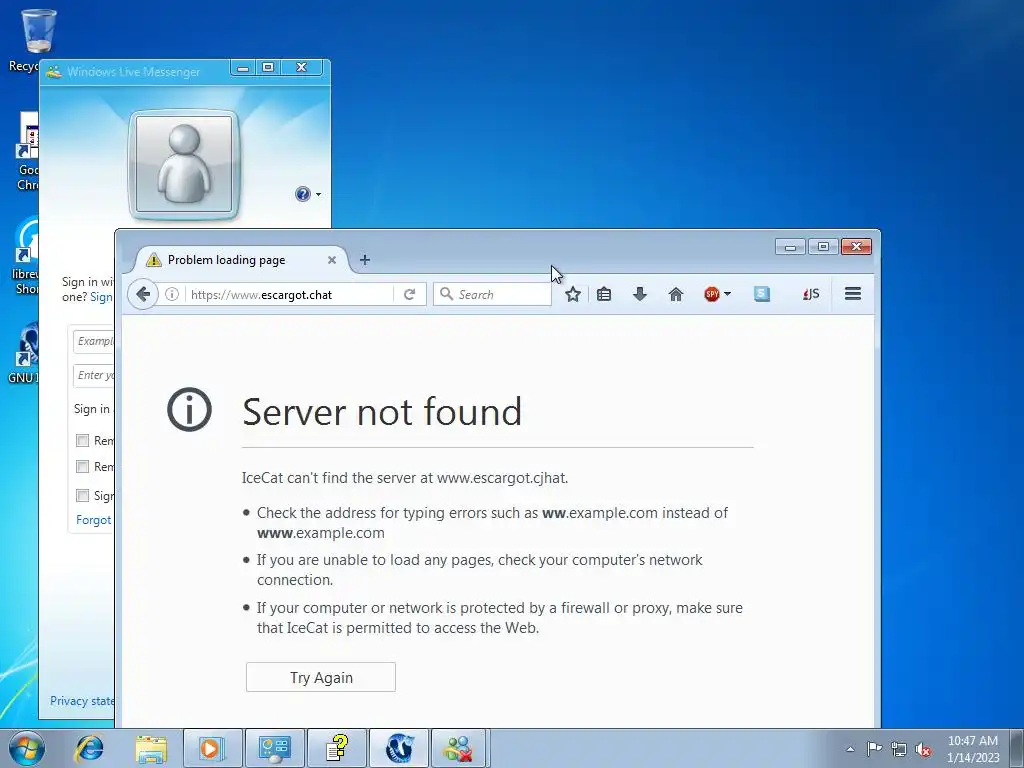
Task: Click the Messenger email address field
Action: coord(94,341)
